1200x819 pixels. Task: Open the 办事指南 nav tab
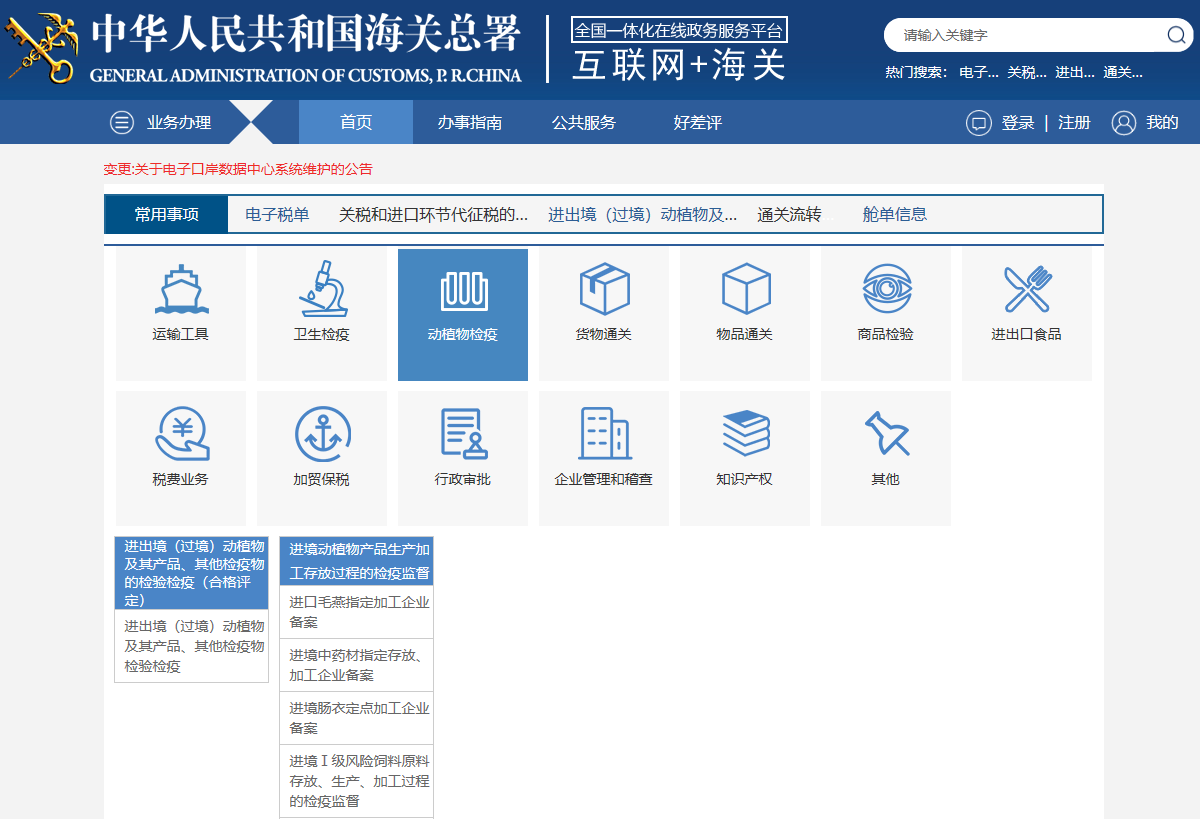[x=470, y=122]
